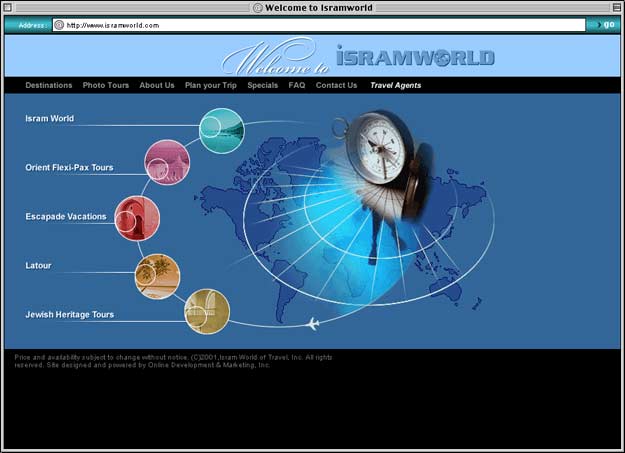Open Plan your Trip in the navigation bar
The height and width of the screenshot is (453, 625).
(211, 86)
